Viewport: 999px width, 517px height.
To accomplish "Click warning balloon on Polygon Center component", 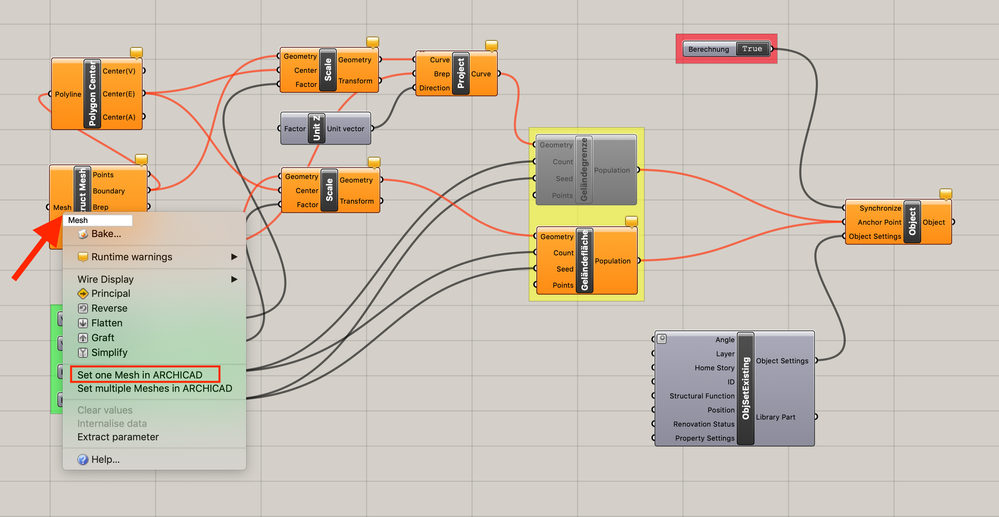I will (136, 52).
